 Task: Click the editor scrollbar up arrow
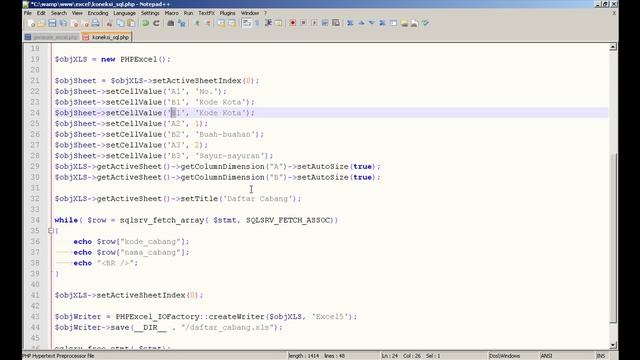coord(613,47)
